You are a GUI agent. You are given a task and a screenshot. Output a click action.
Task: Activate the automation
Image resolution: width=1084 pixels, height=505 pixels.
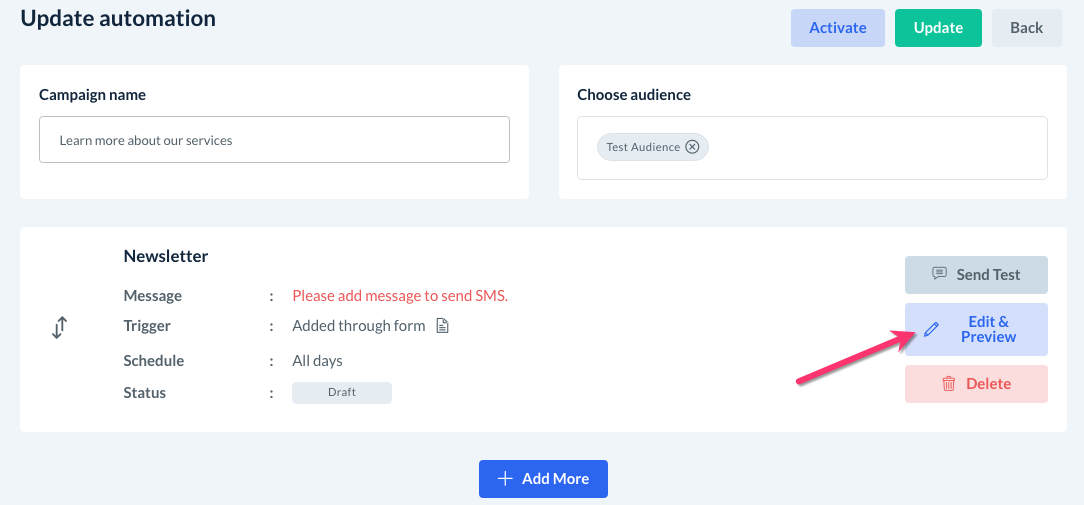pos(837,28)
